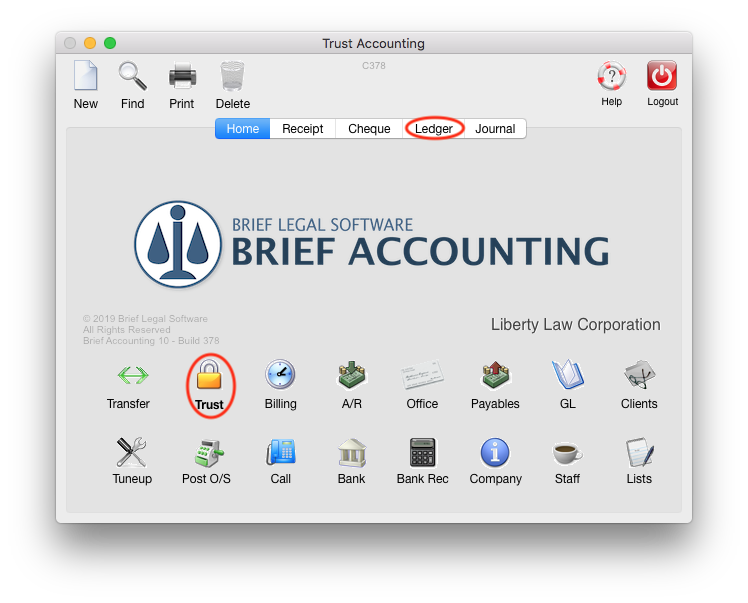Launch the Tuneup tools icon

132,452
